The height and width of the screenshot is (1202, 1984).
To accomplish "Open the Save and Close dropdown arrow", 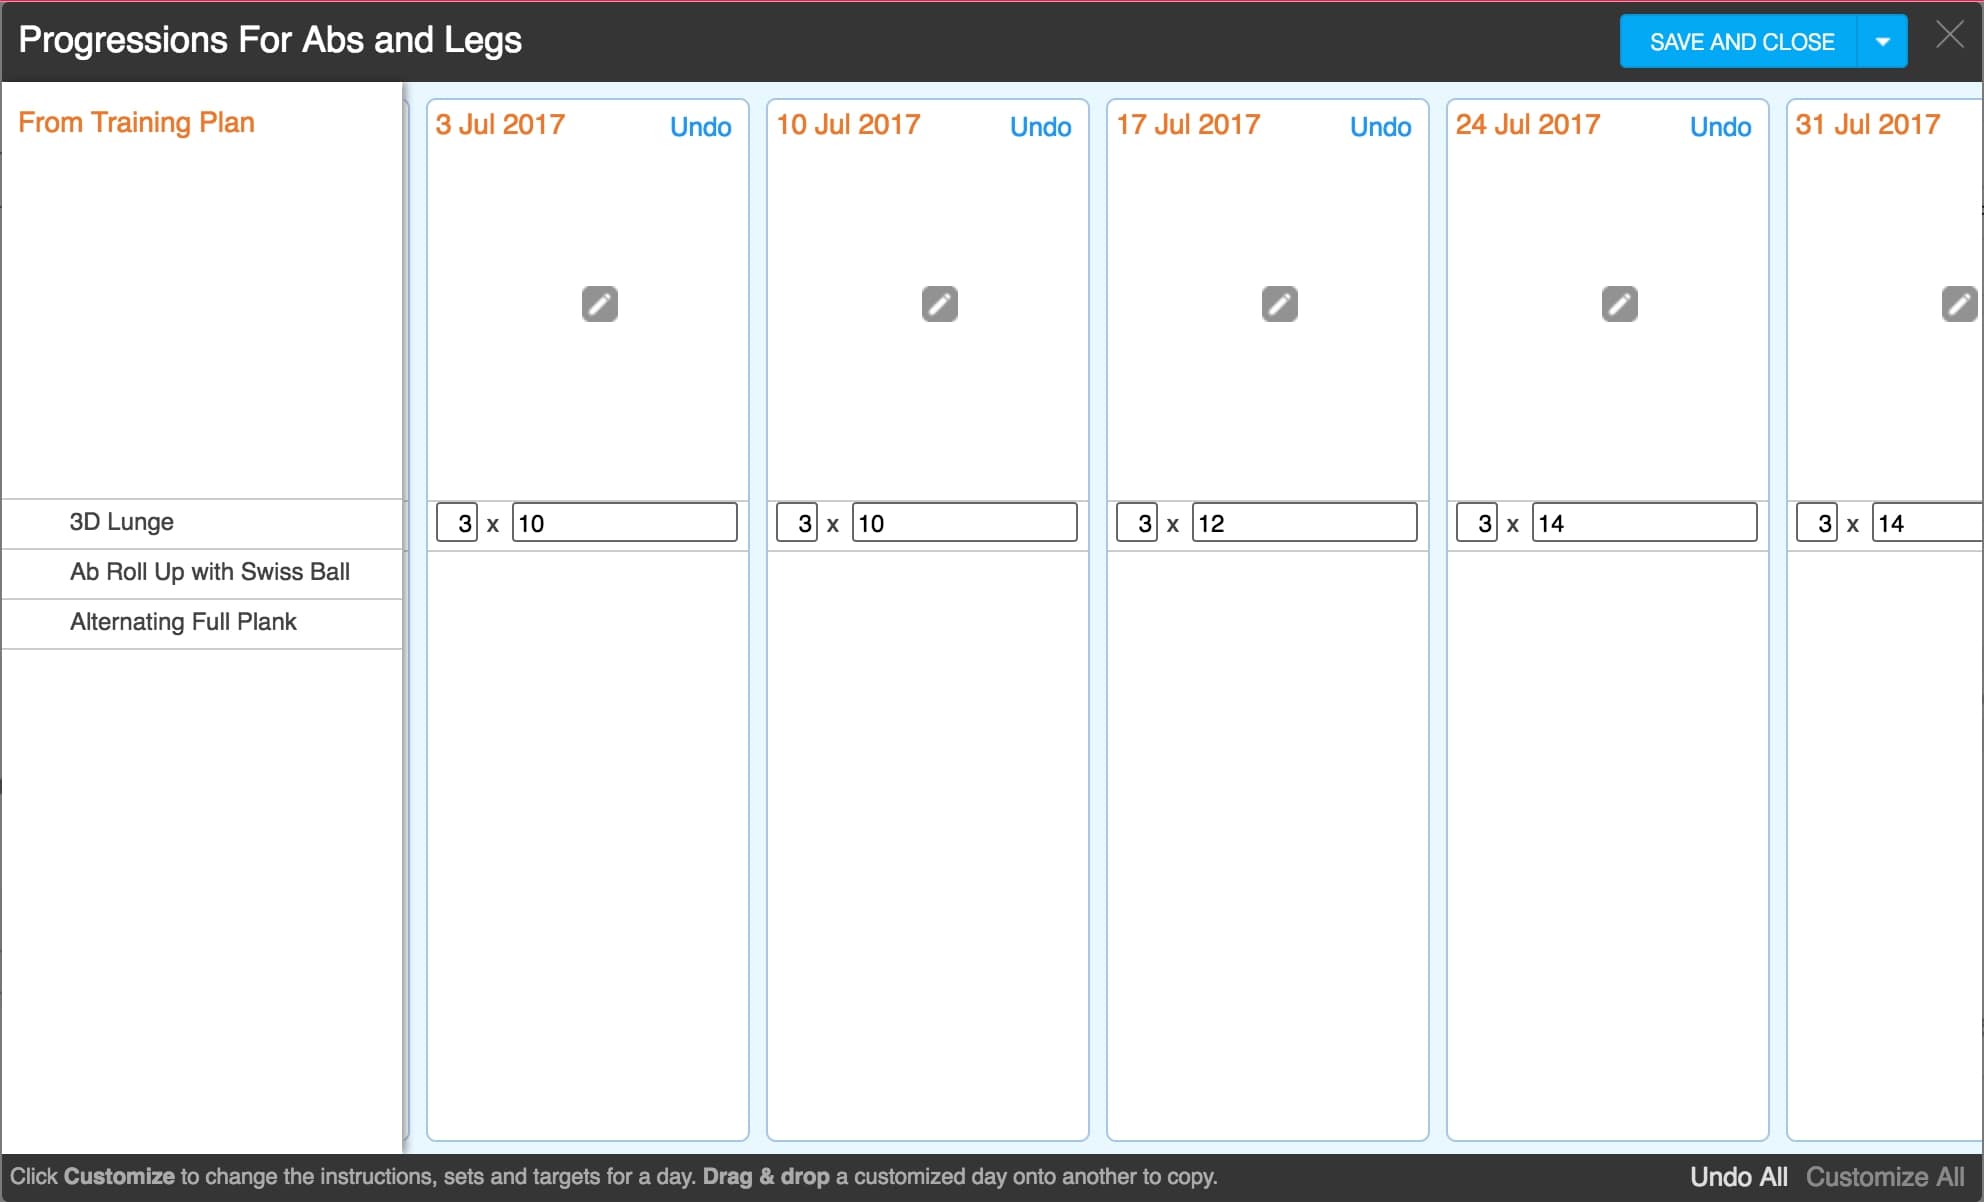I will (x=1882, y=42).
